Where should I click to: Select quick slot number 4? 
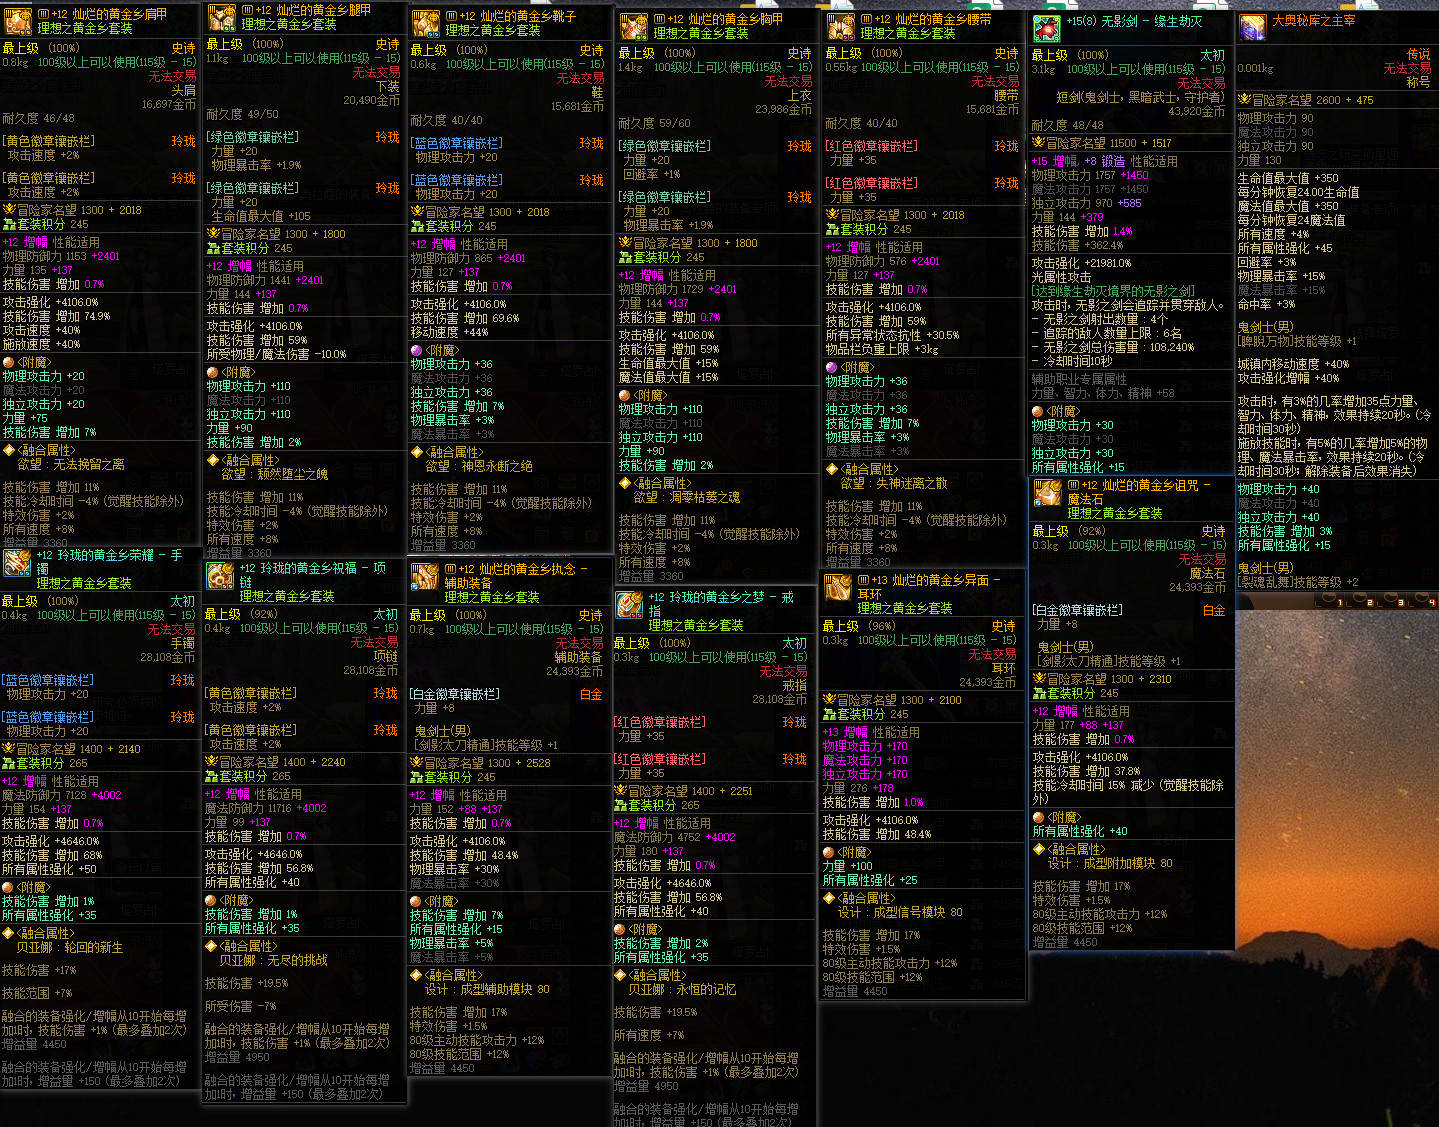click(1421, 601)
